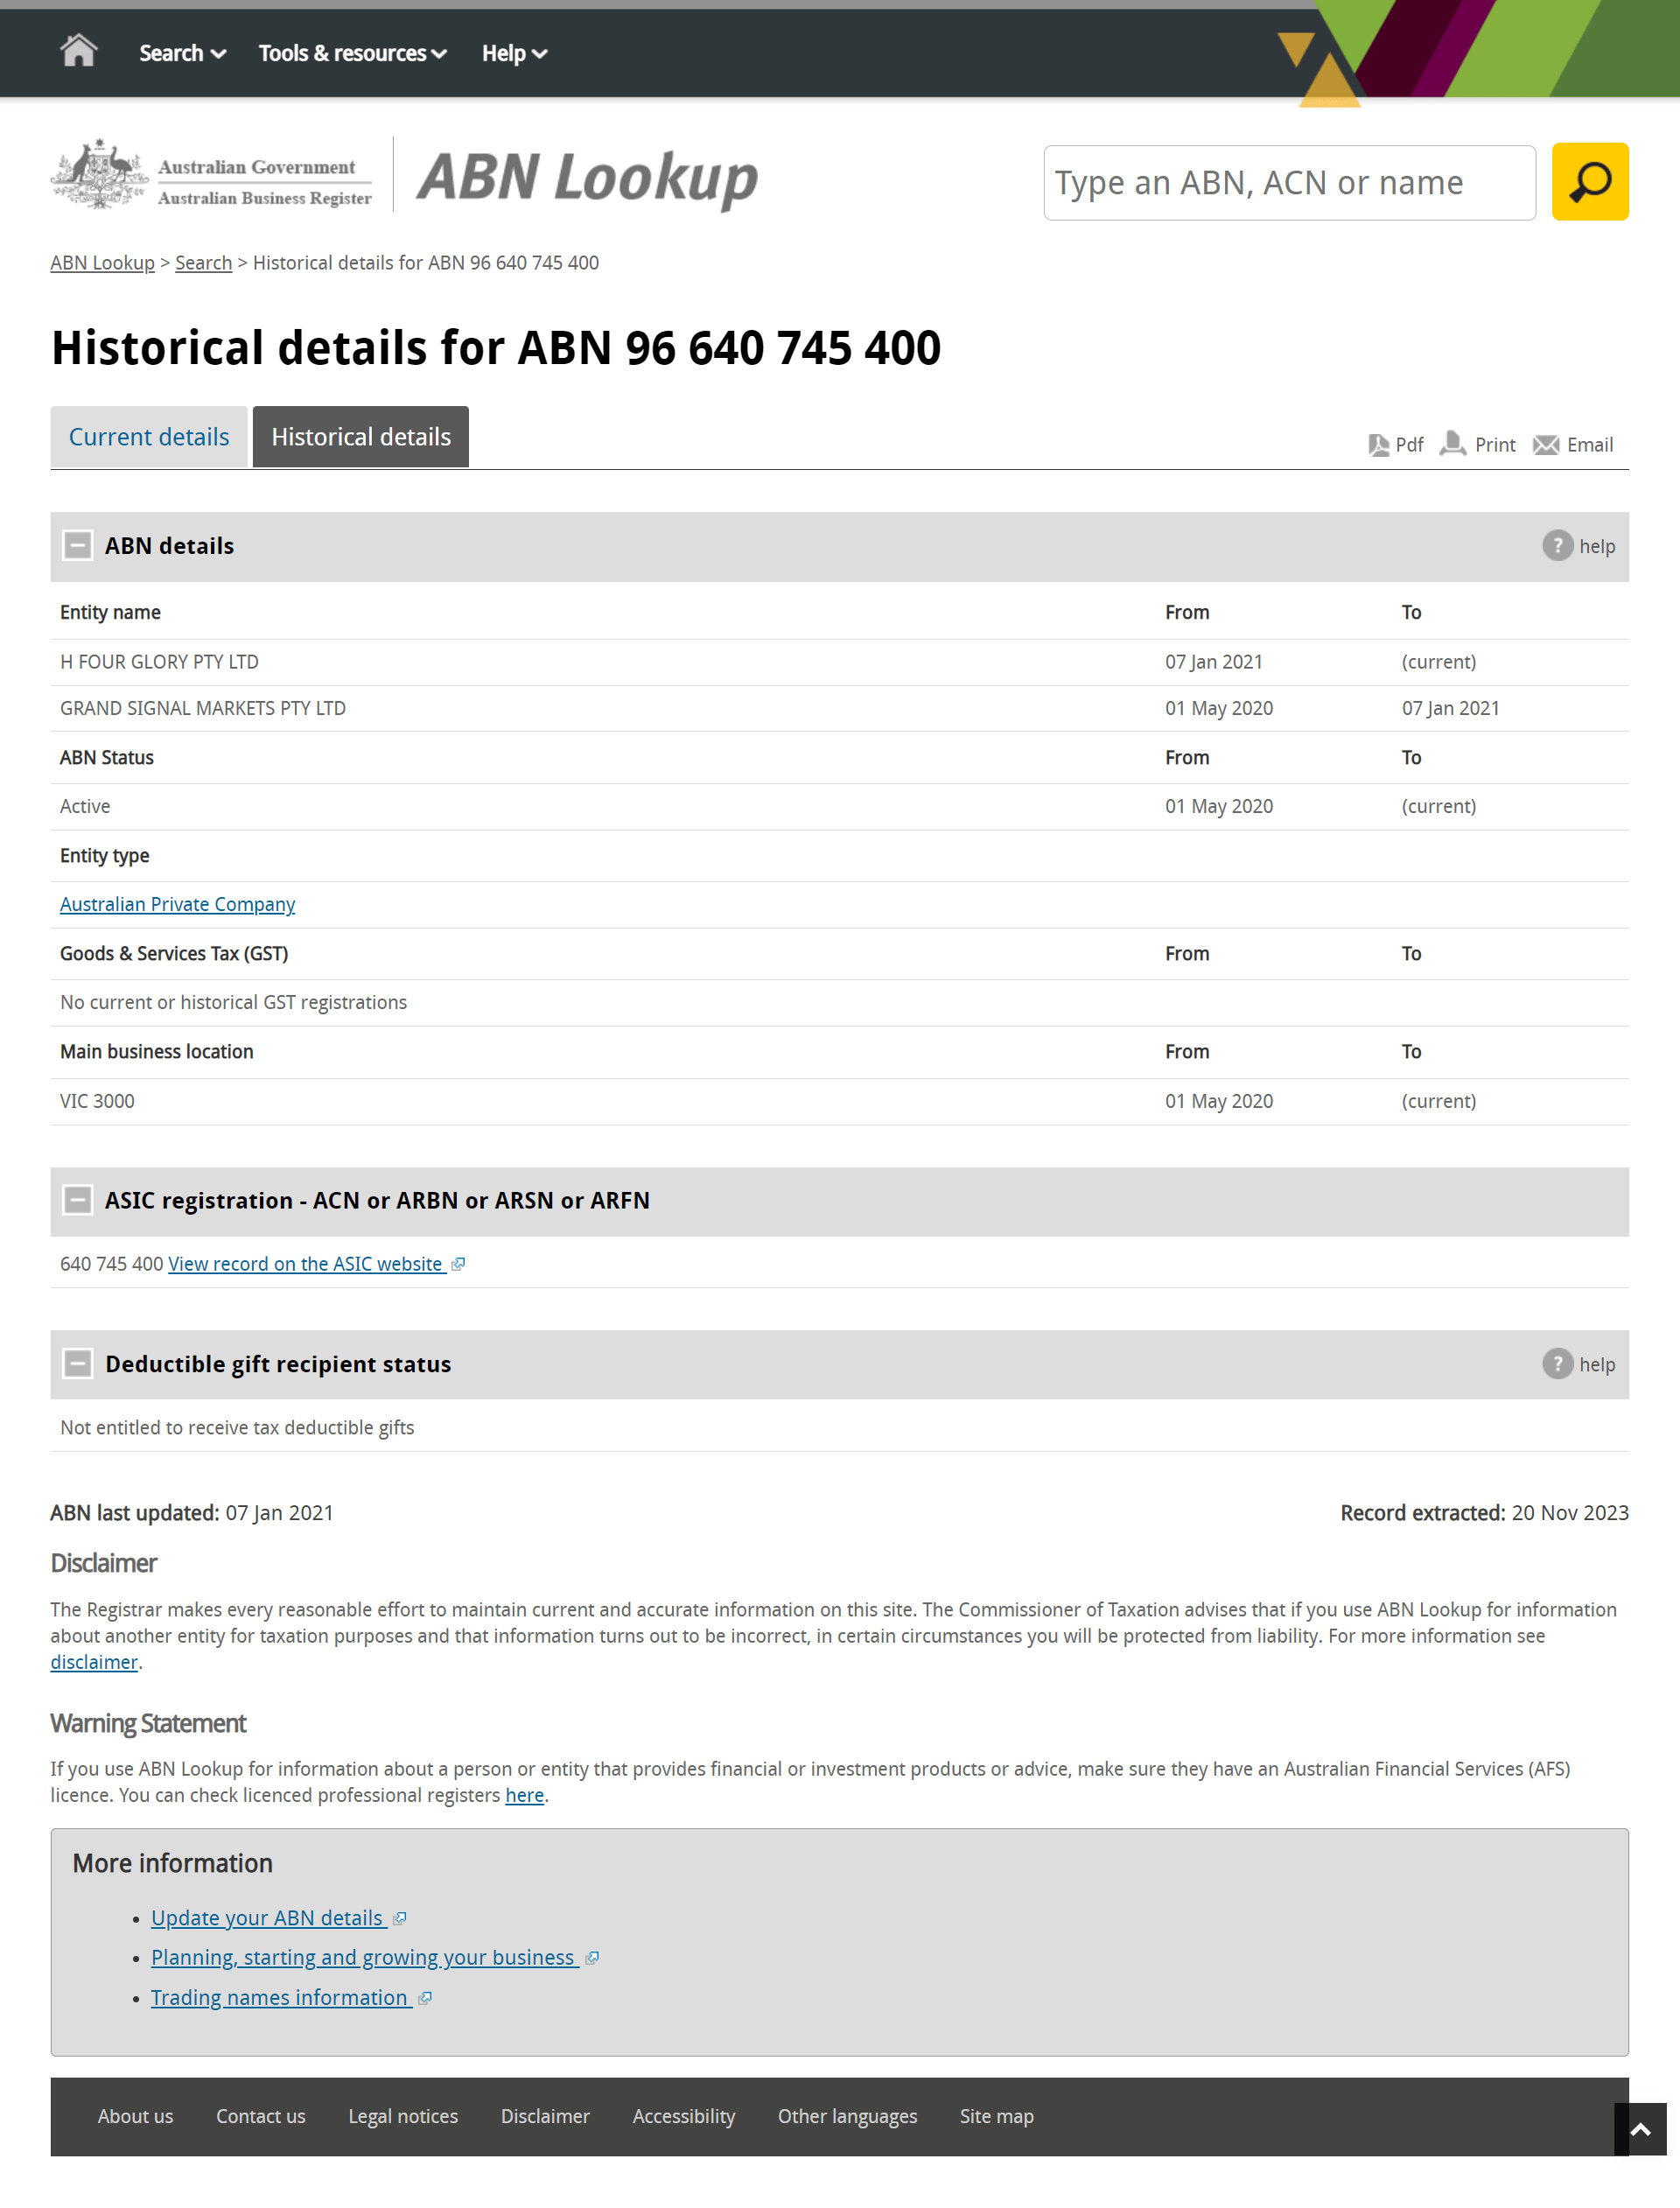This screenshot has height=2208, width=1680.
Task: Open Accessibility footer link
Action: tap(684, 2117)
